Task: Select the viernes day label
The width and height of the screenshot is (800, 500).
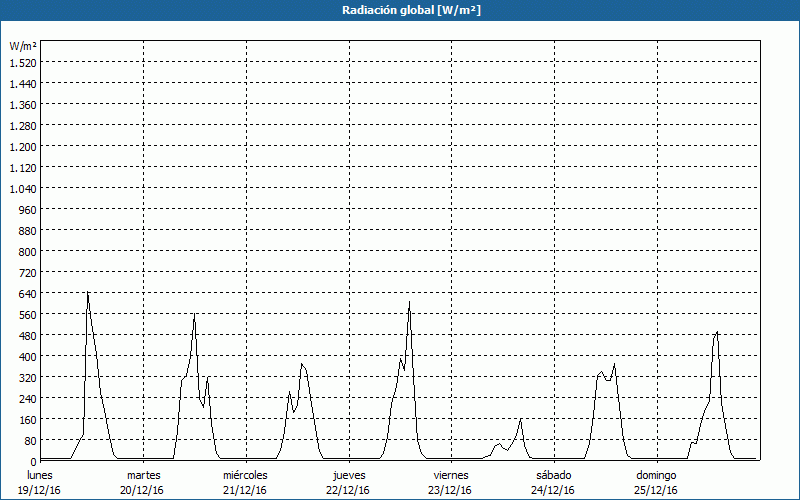Action: coord(451,474)
